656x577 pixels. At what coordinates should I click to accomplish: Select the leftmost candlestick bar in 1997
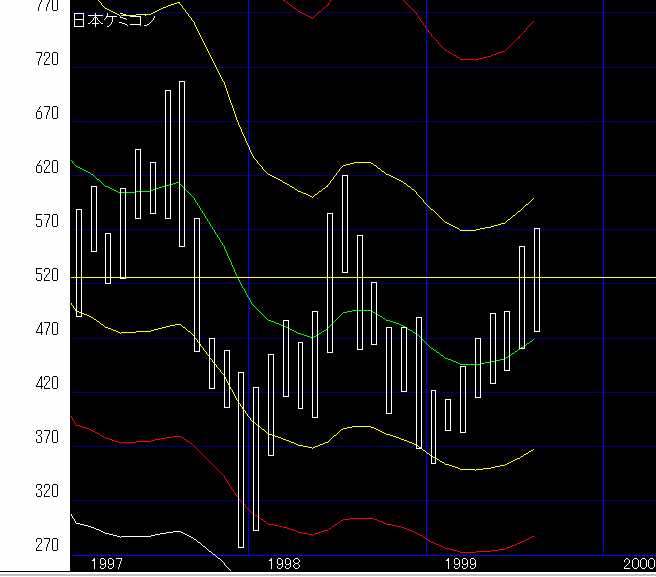point(79,263)
